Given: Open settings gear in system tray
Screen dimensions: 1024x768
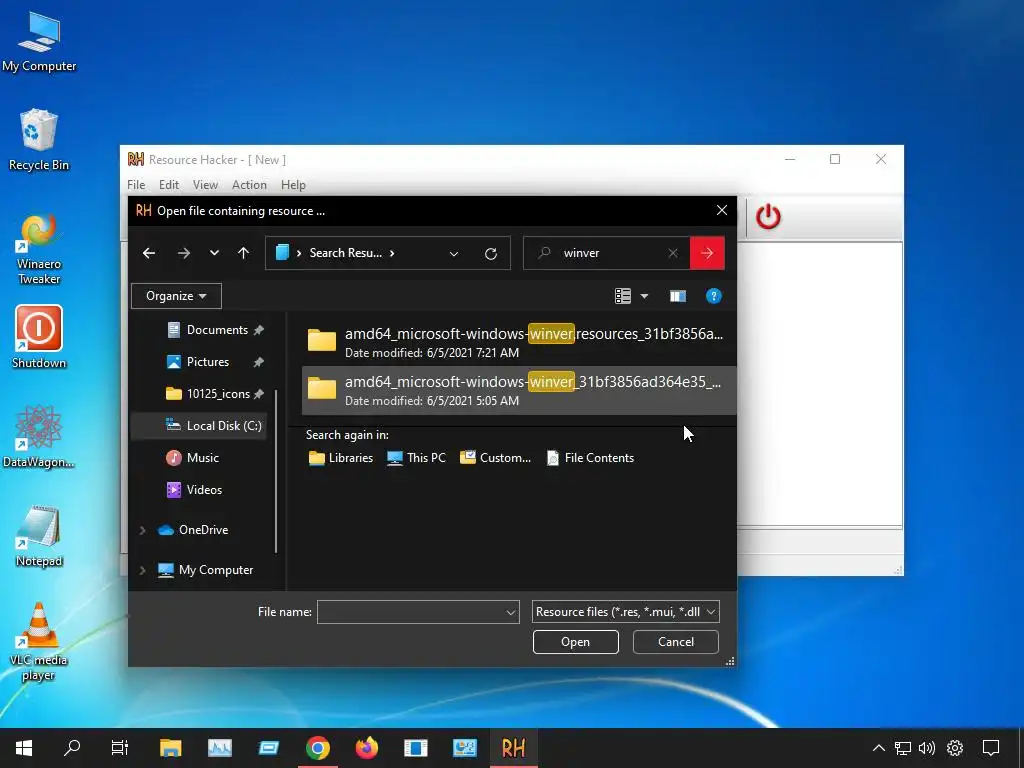Looking at the screenshot, I should point(955,748).
